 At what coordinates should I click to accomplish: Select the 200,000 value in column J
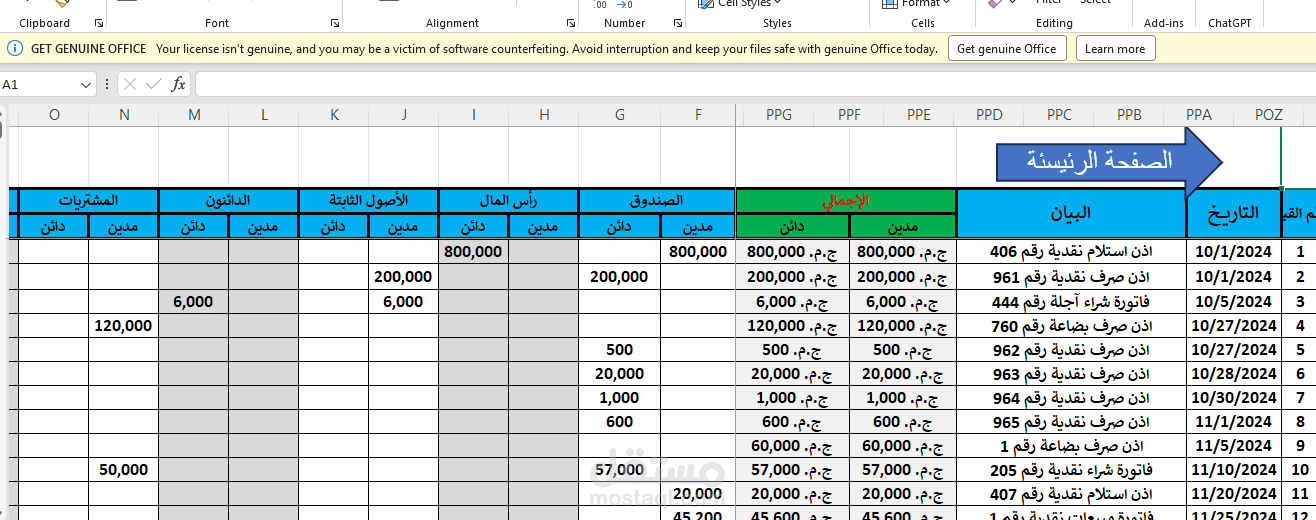404,277
